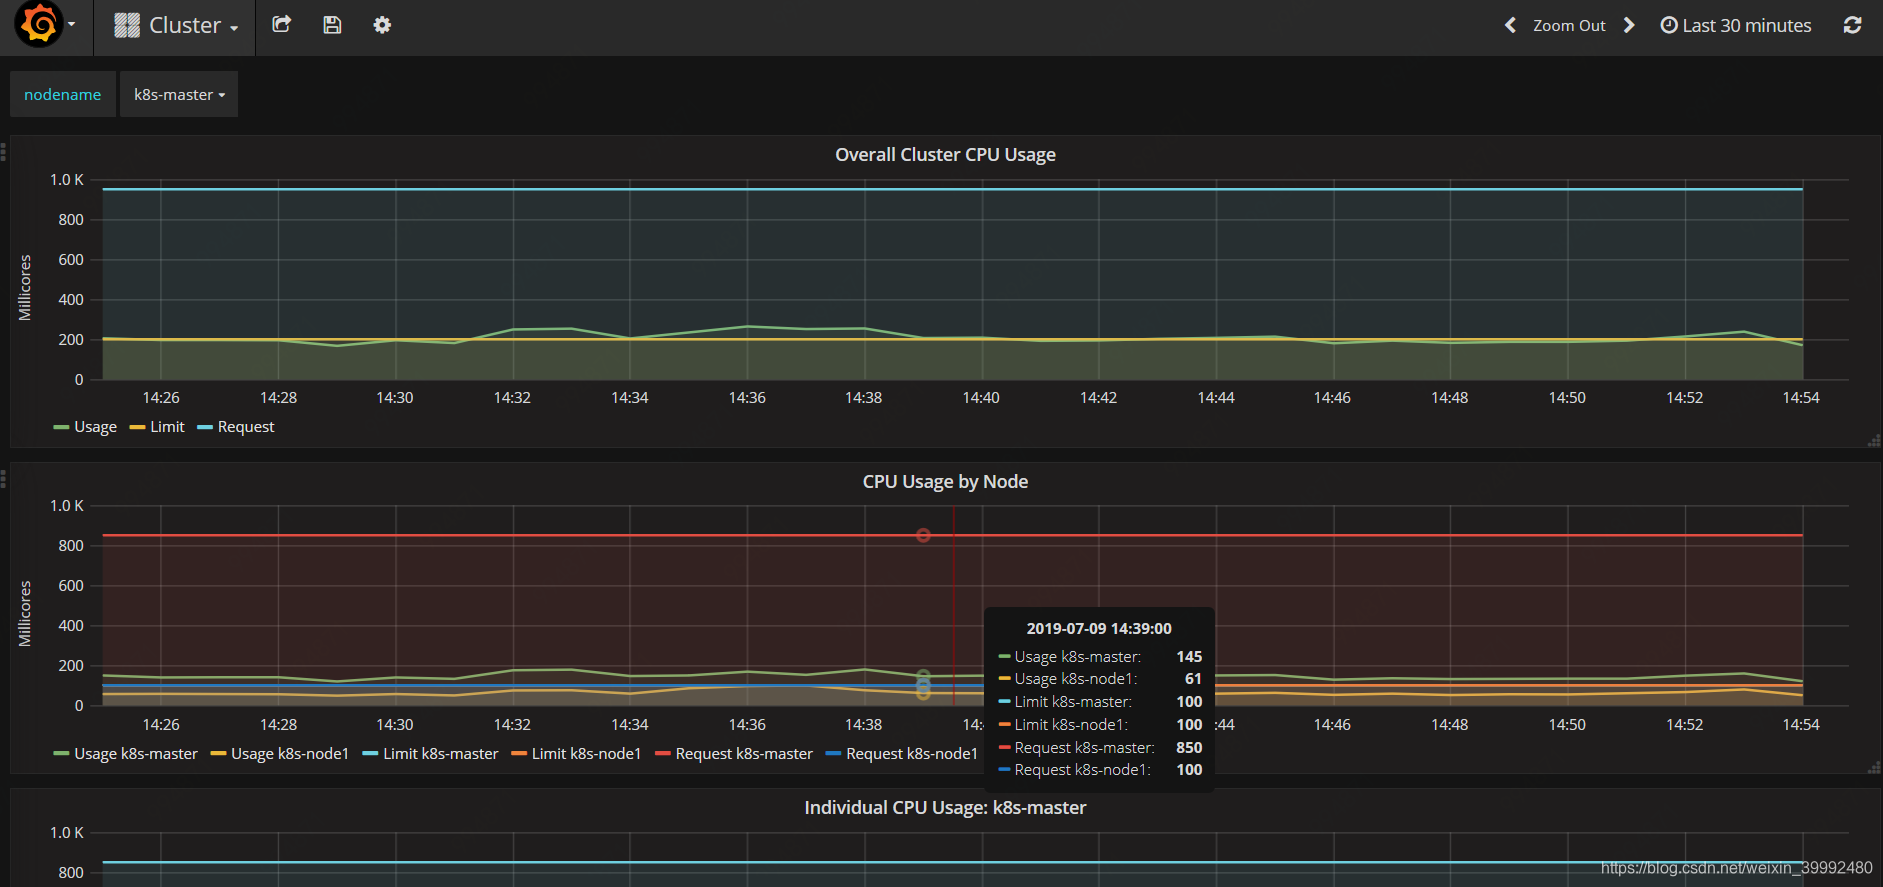Screen dimensions: 1883x887
Task: Click yellow color swatch beside Limit legend
Action: [137, 428]
